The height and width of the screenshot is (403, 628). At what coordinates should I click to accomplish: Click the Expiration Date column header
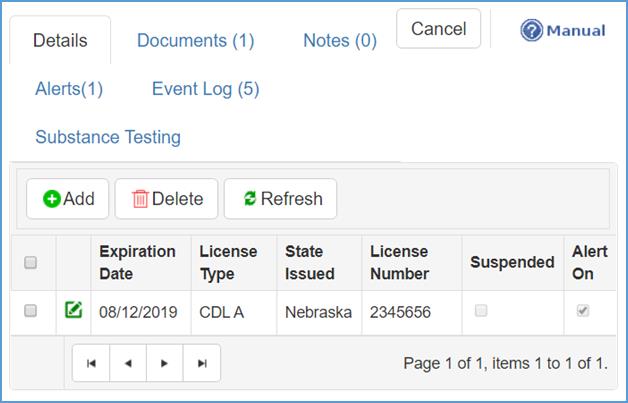click(x=137, y=262)
